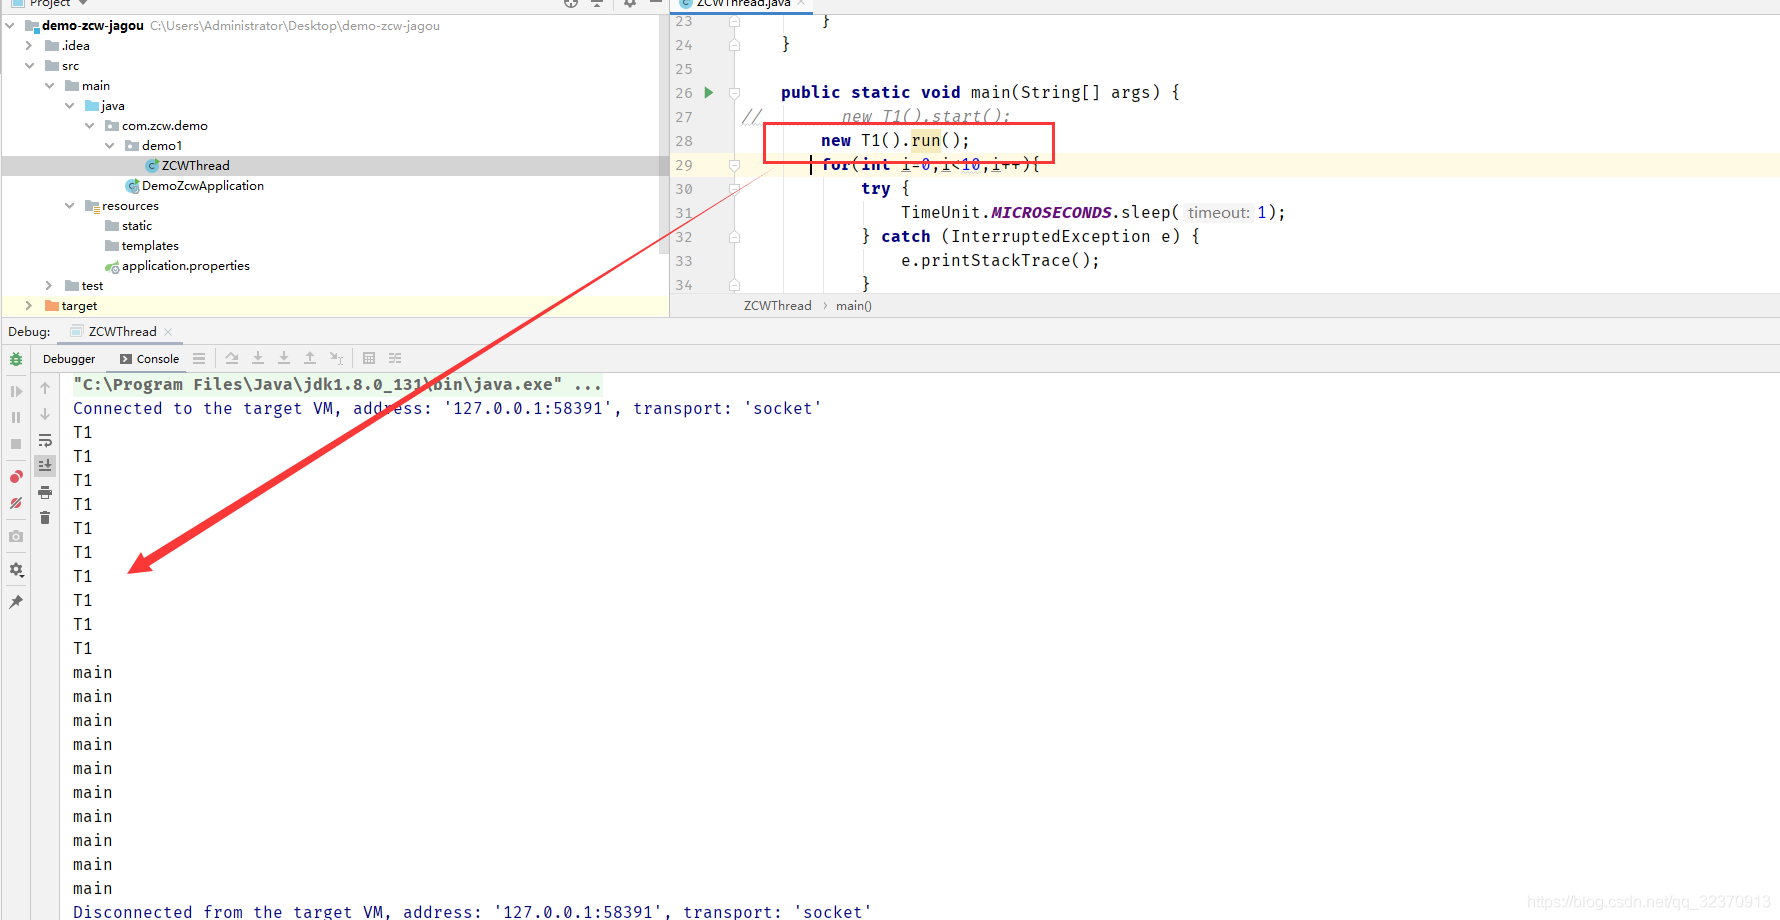
Task: Click the run gutter arrow at line 26
Action: (x=709, y=92)
